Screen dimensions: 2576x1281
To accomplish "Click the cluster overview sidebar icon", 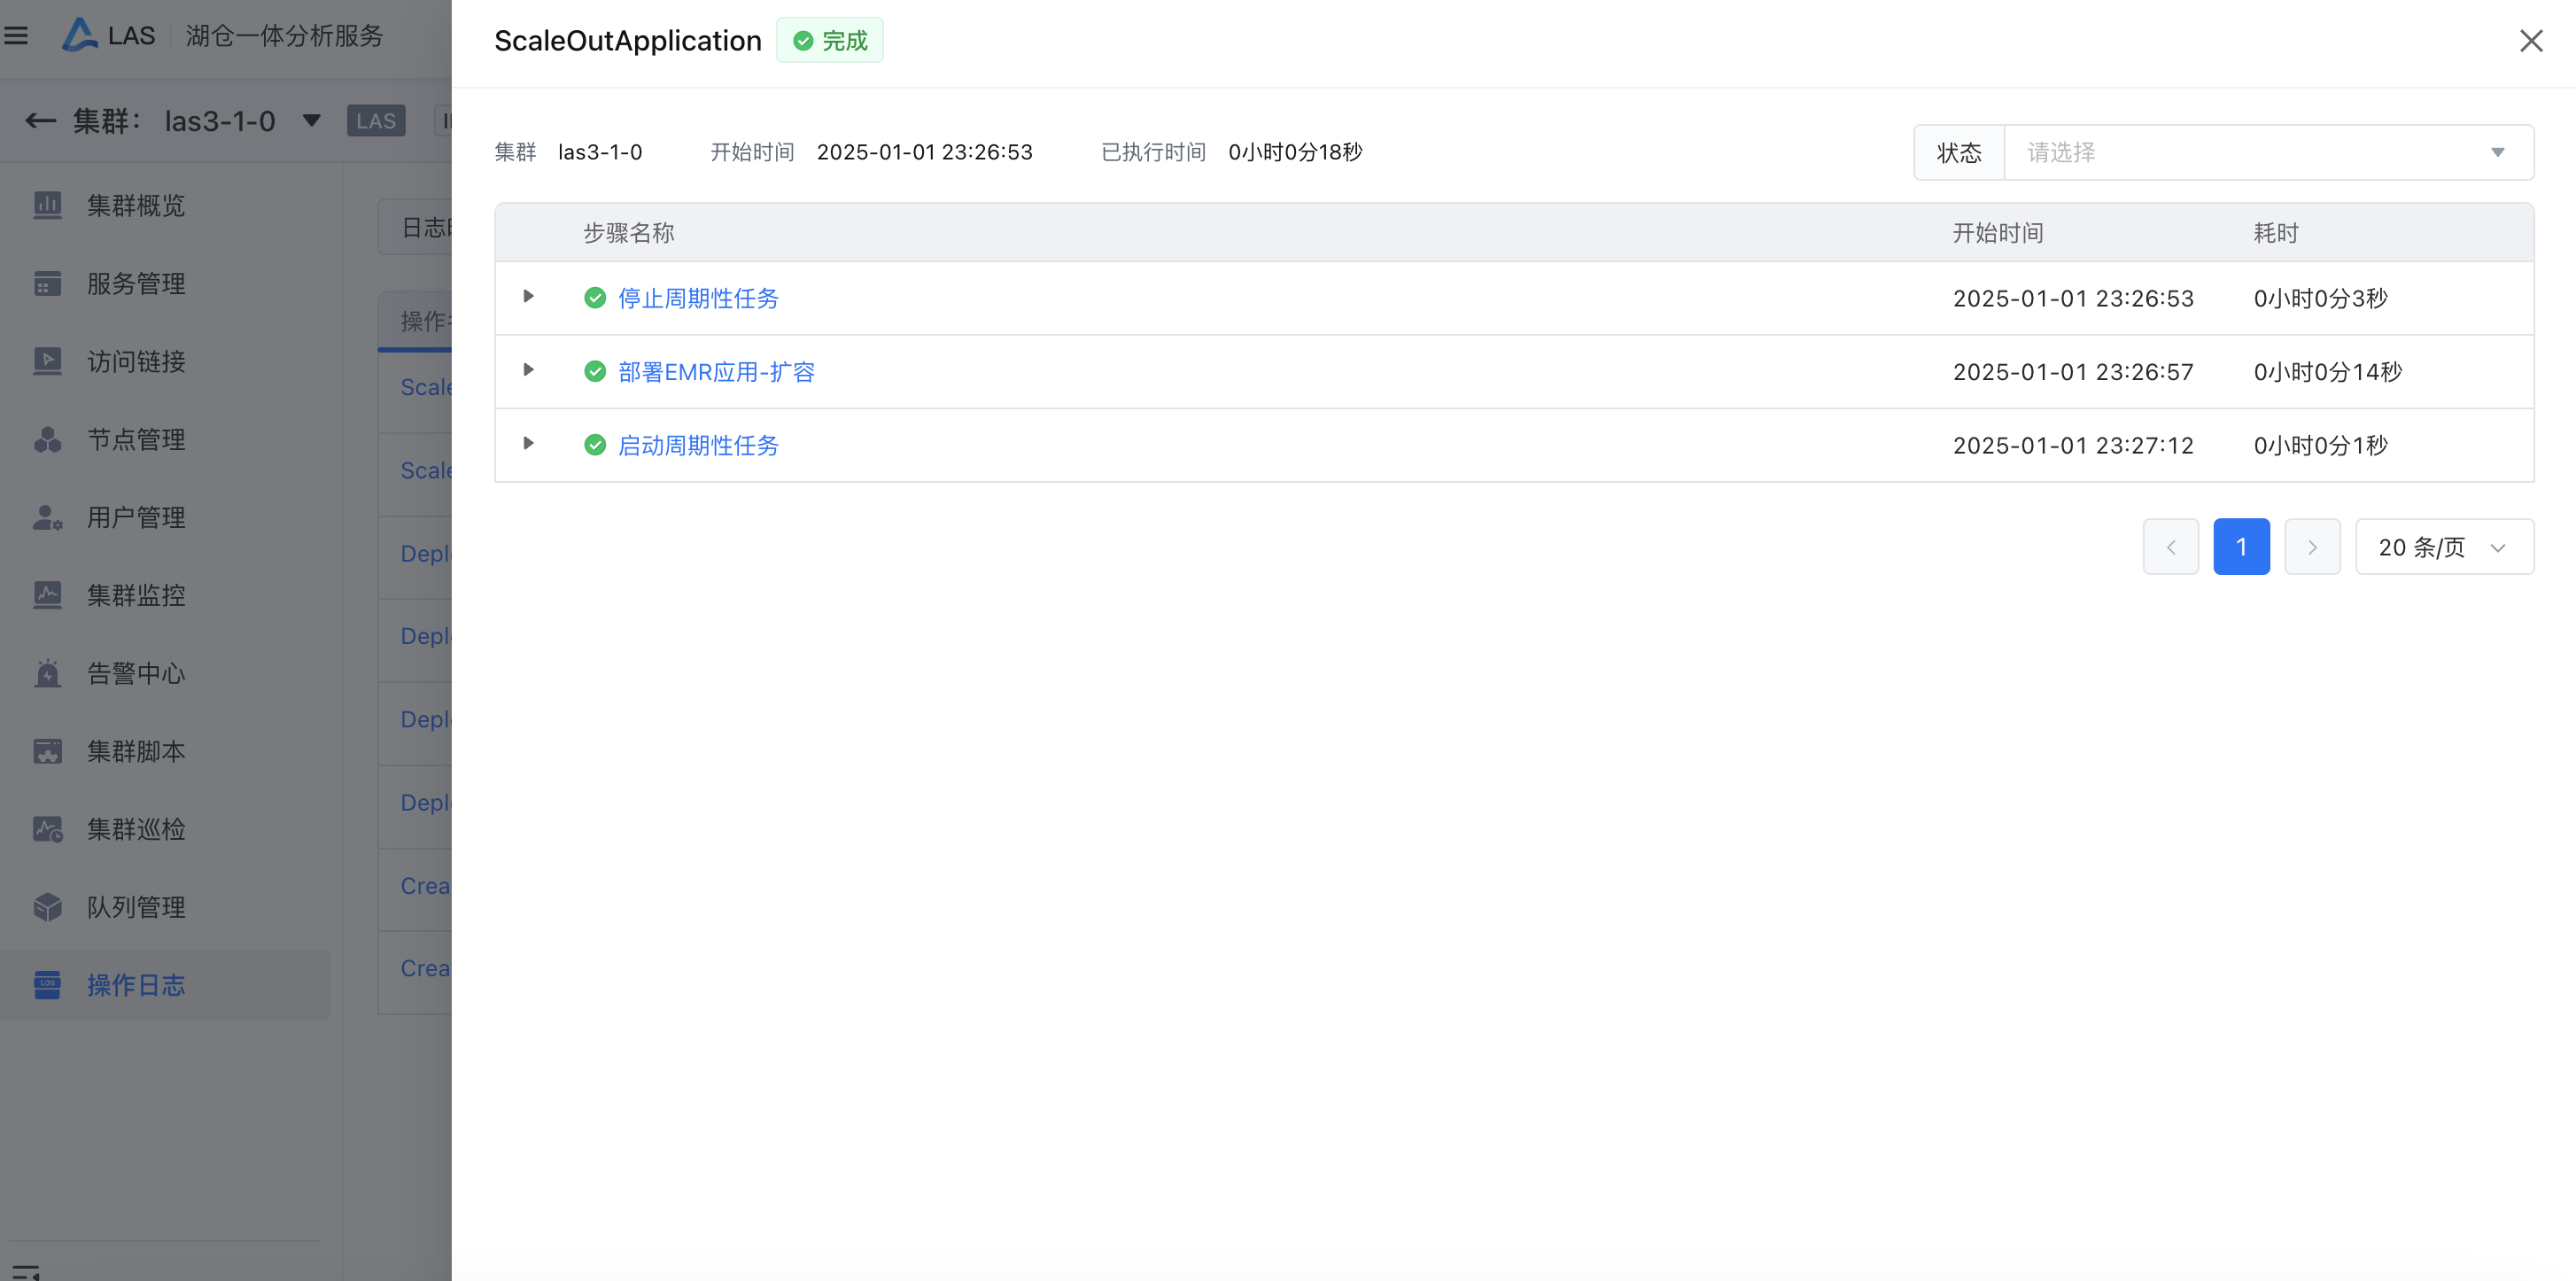I will pos(47,205).
